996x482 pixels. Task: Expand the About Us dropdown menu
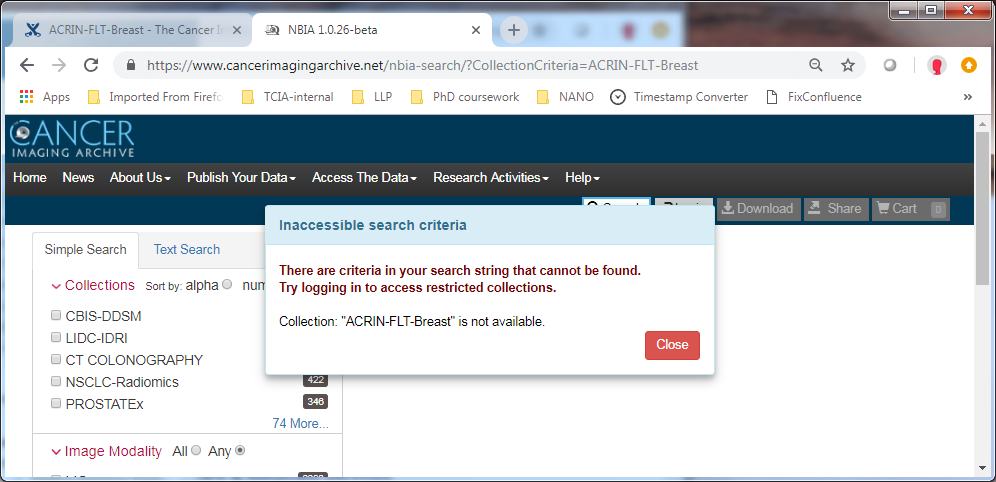(x=140, y=178)
